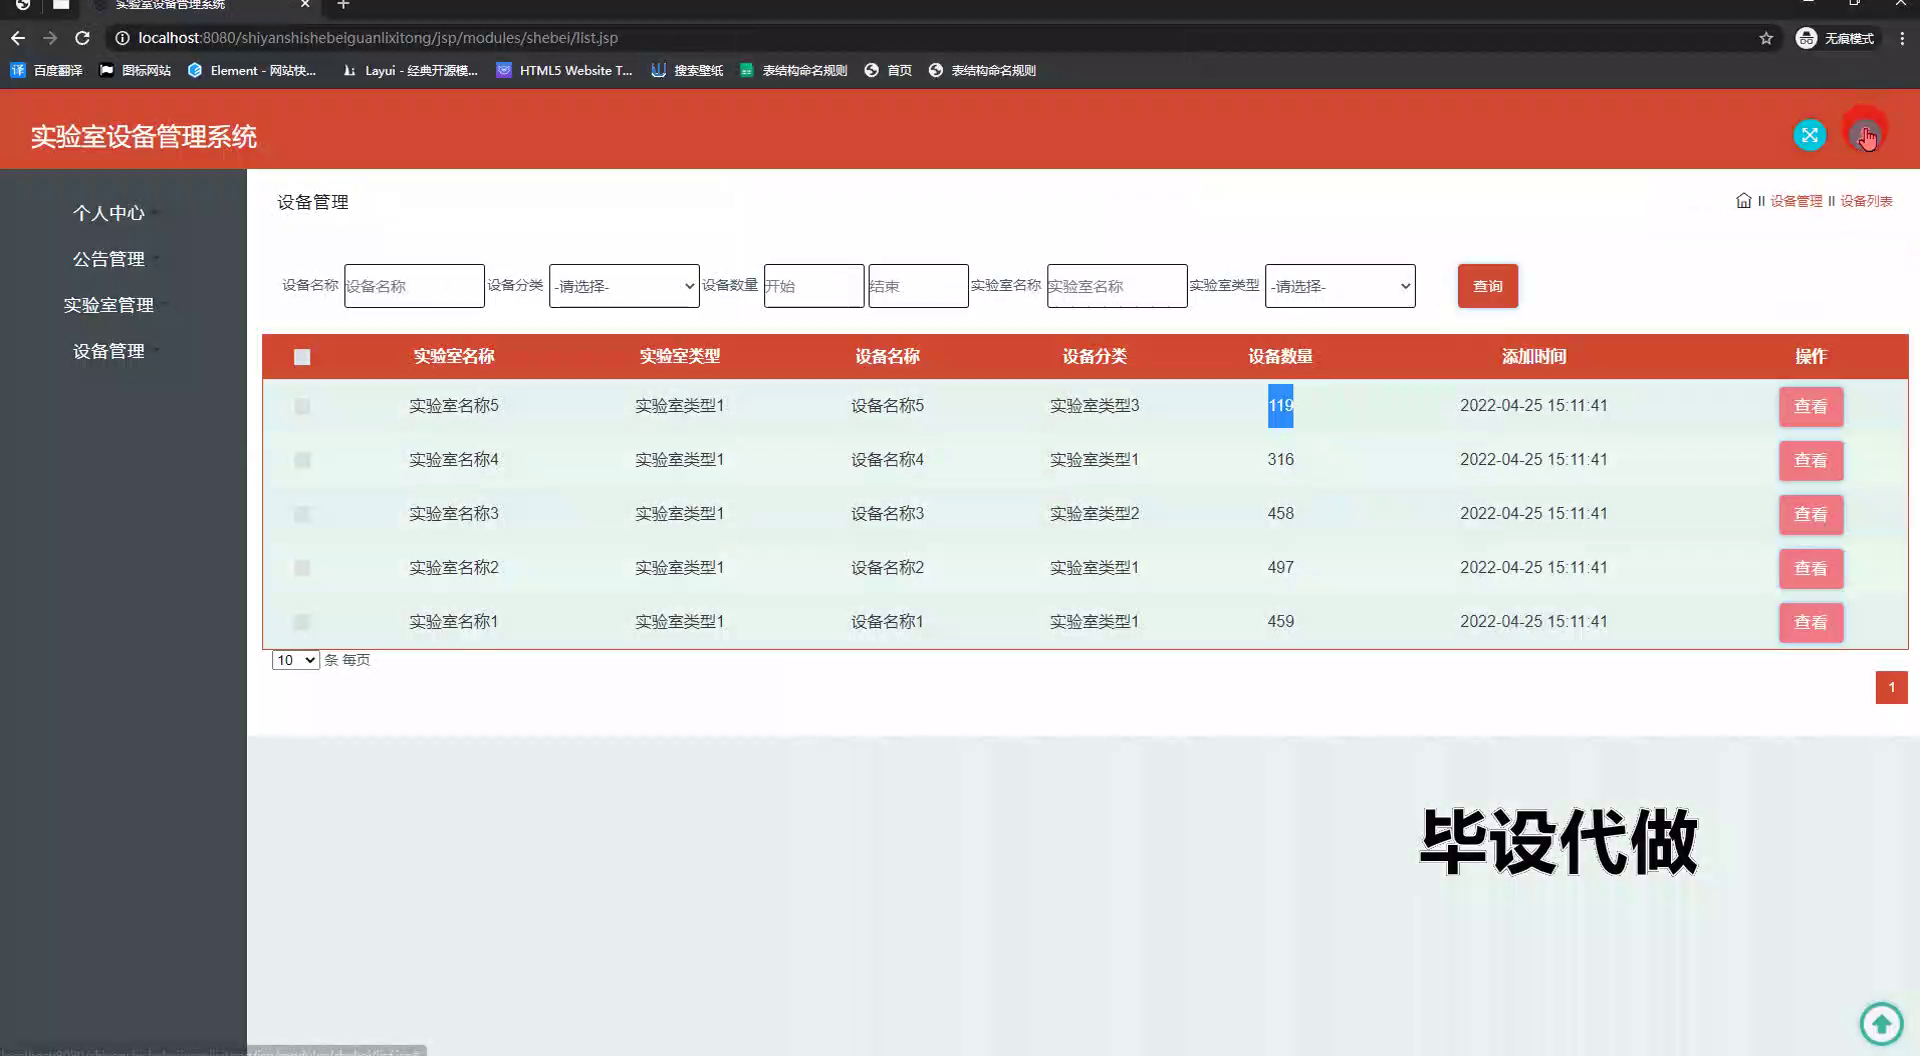Bookmark this page with the star icon
This screenshot has height=1056, width=1920.
[x=1766, y=38]
